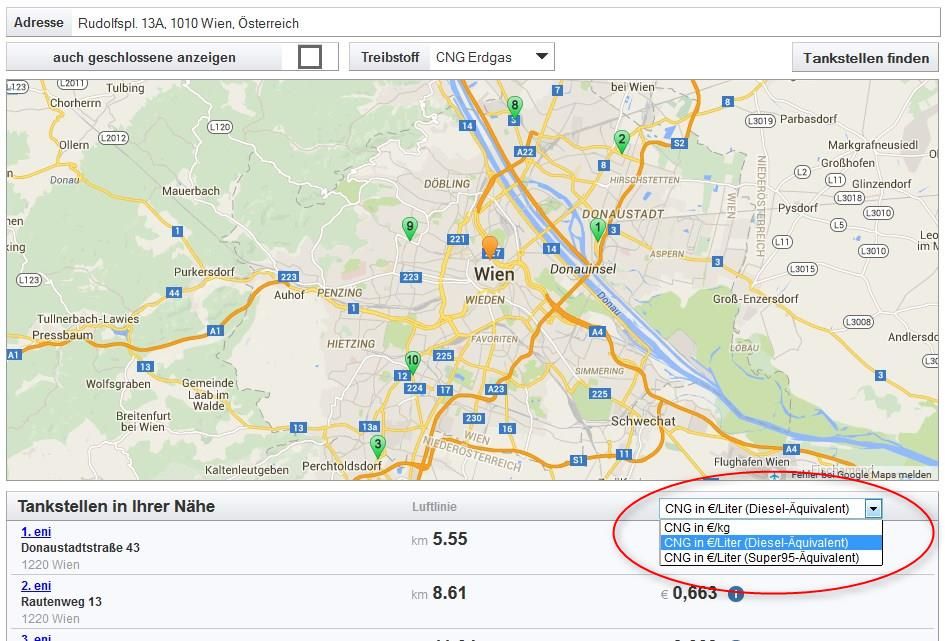Click green map marker number 8
The width and height of the screenshot is (945, 641).
pyautogui.click(x=514, y=107)
